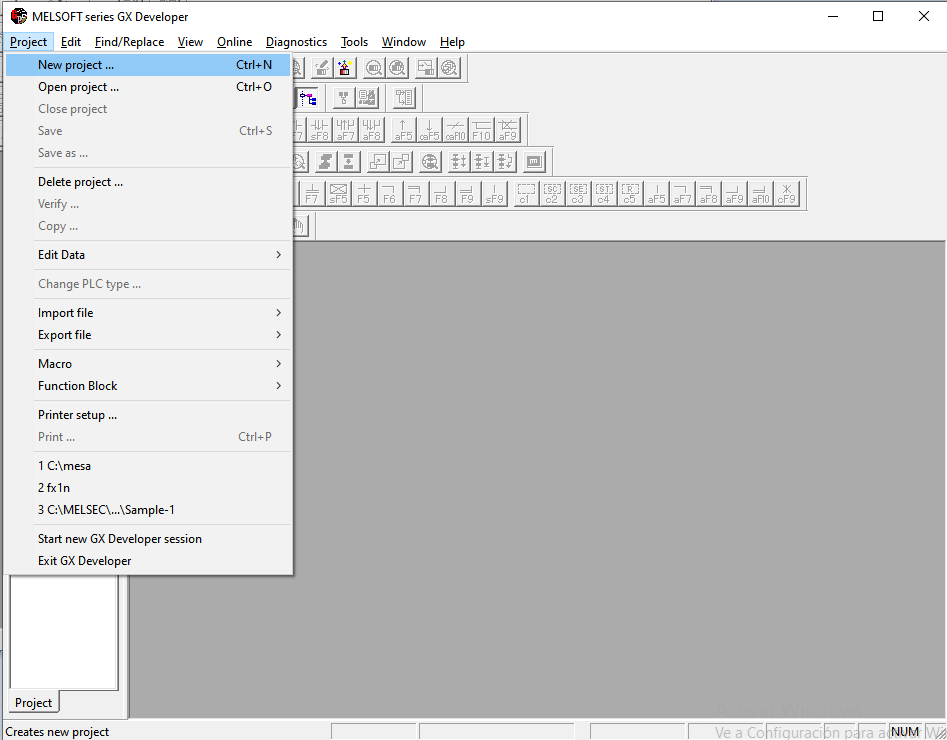Expand the Edit Data submenu arrow
Screen dimensions: 947x740
tap(278, 255)
